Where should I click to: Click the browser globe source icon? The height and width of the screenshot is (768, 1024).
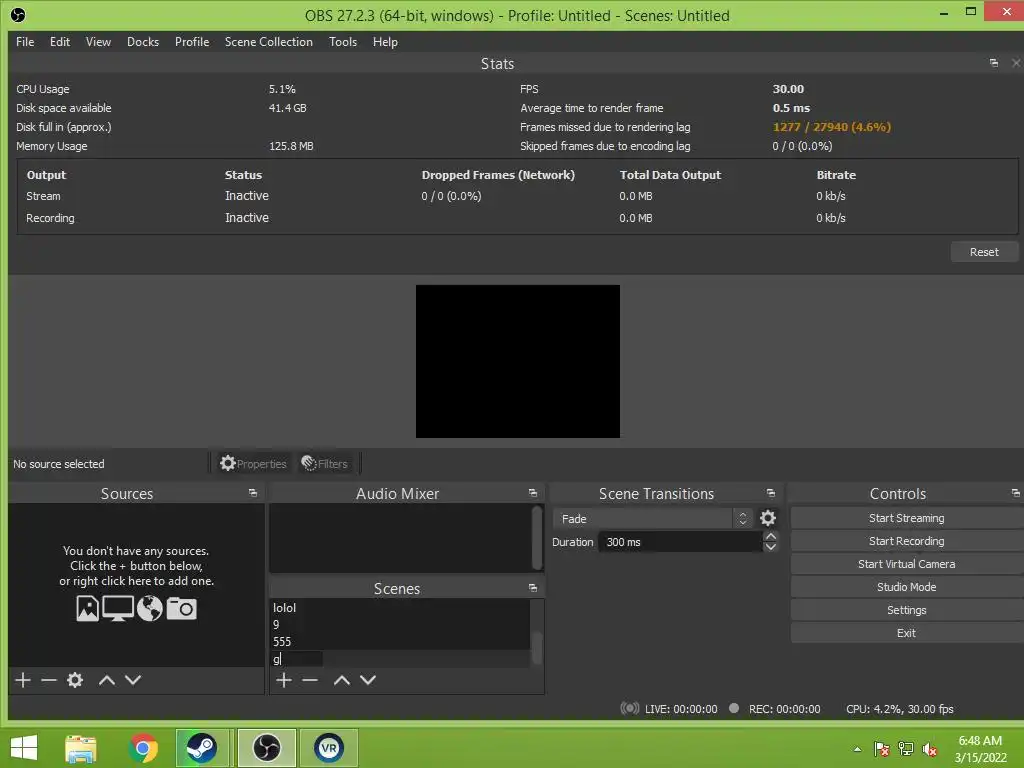150,608
